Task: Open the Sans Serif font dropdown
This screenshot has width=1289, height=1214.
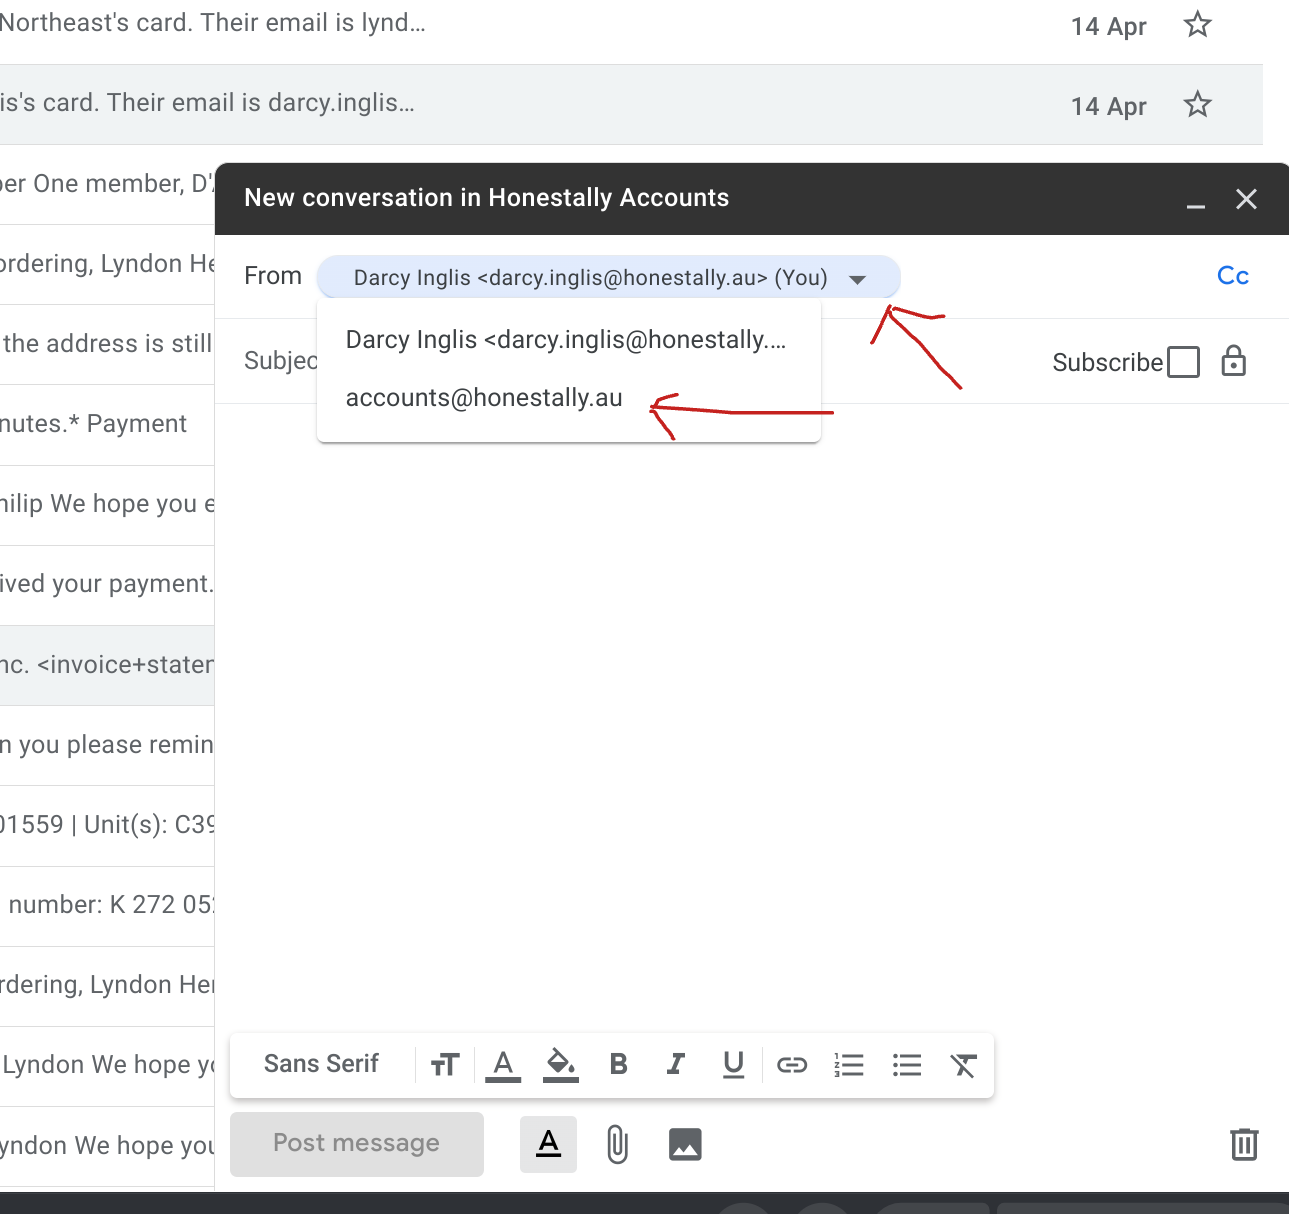Action: click(321, 1064)
